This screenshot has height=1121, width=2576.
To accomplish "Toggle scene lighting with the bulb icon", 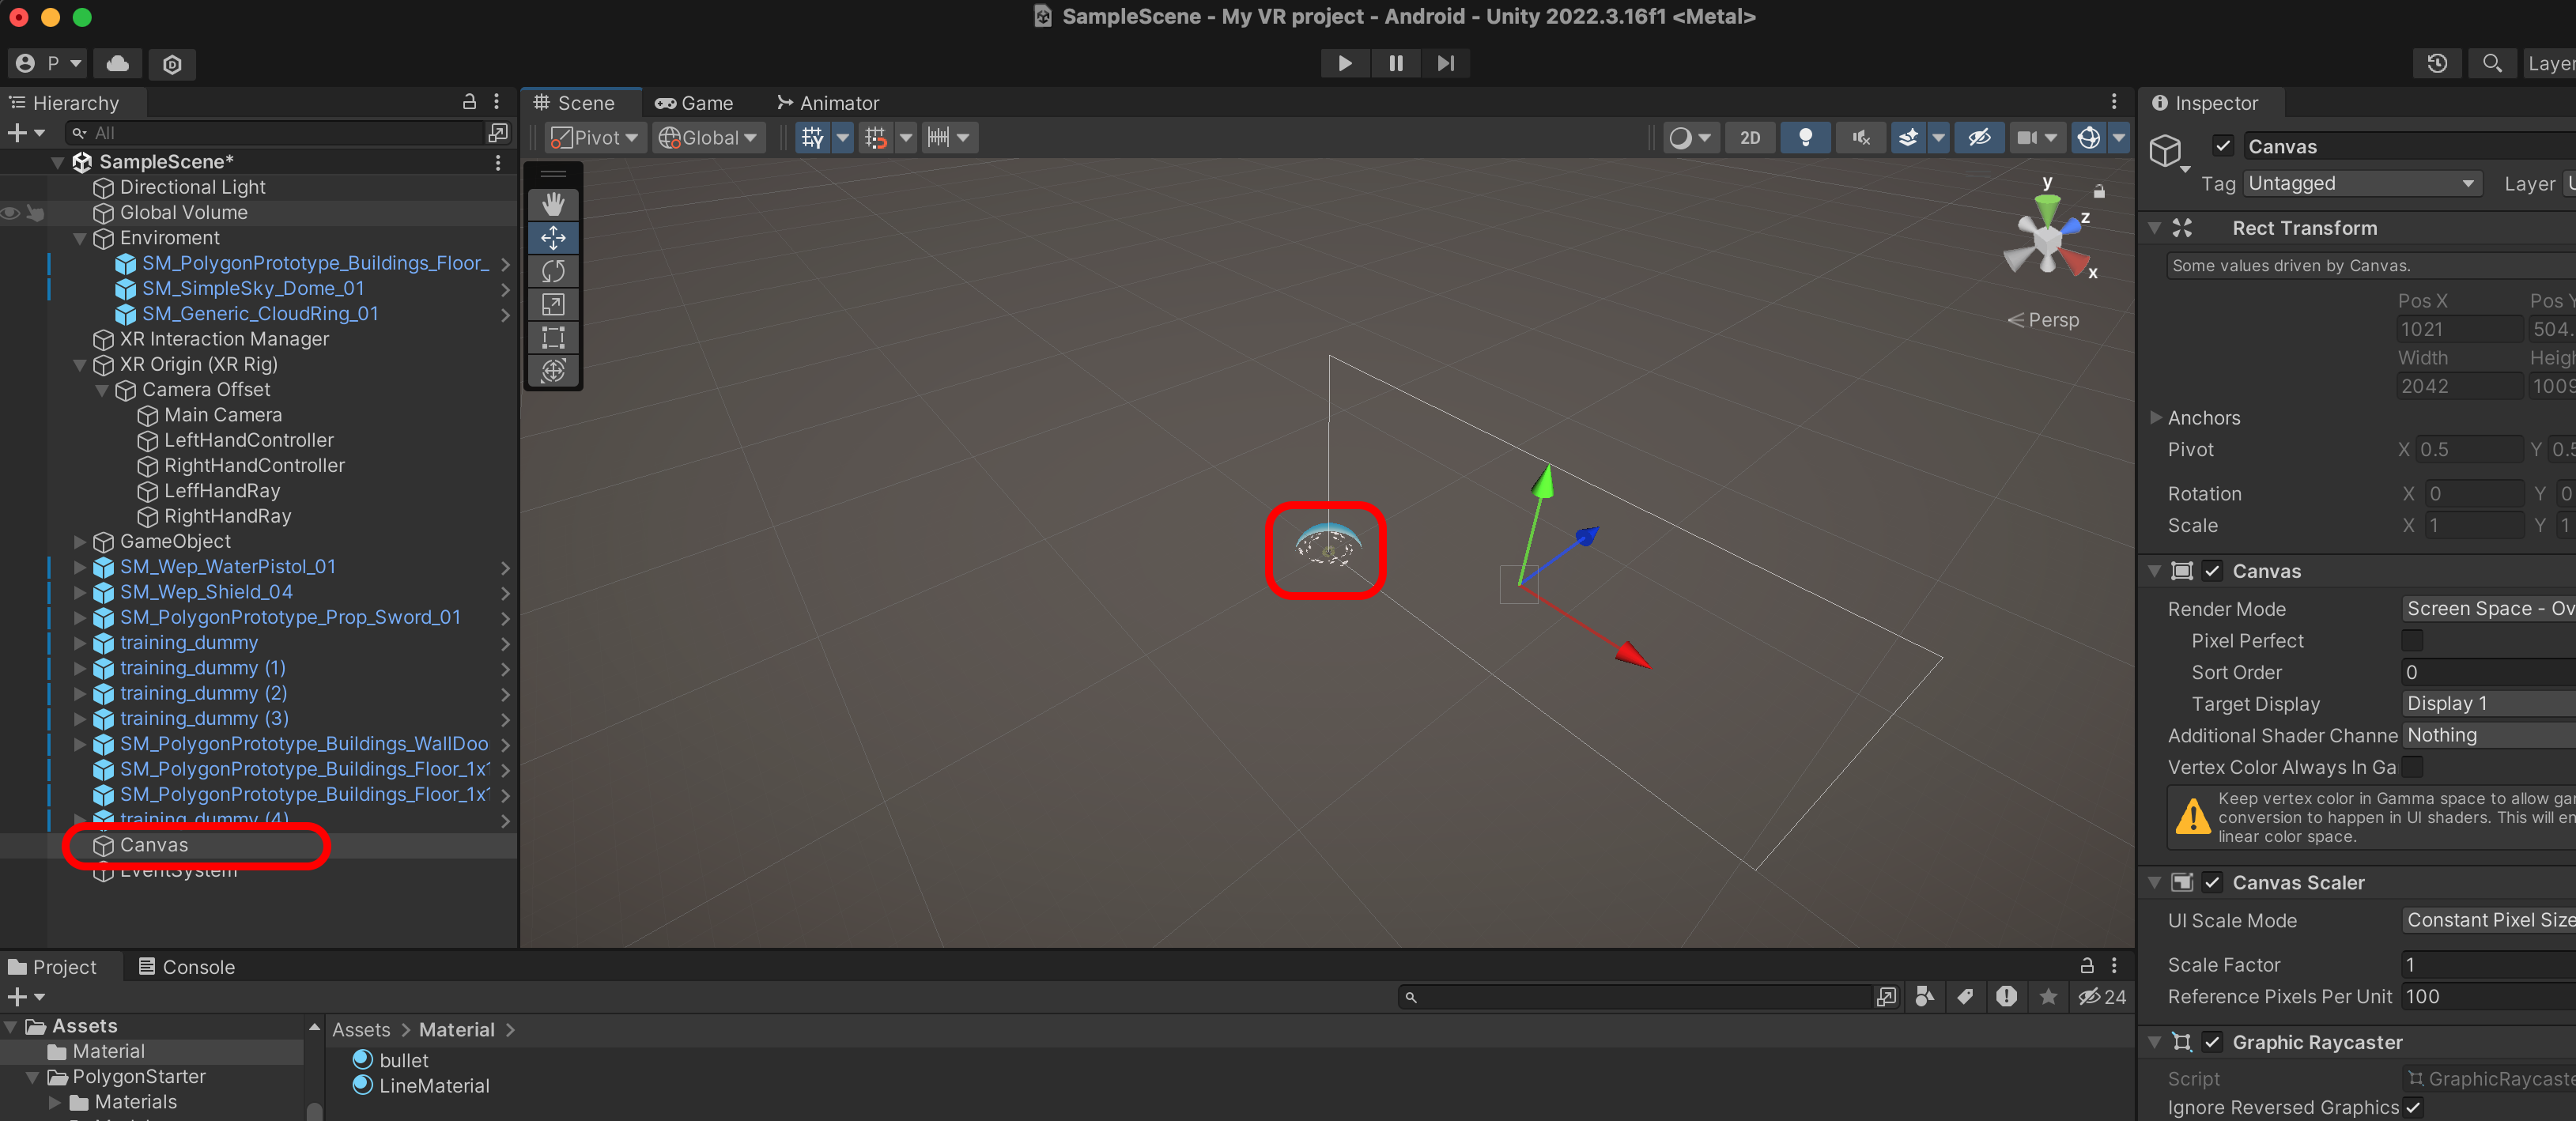I will tap(1805, 138).
